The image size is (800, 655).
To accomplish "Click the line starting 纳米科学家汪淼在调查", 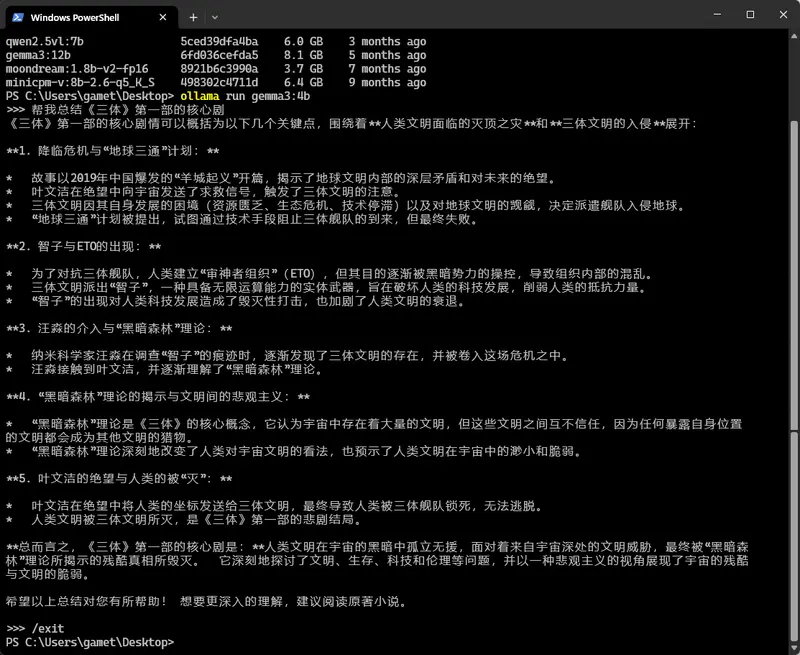I will pos(300,356).
